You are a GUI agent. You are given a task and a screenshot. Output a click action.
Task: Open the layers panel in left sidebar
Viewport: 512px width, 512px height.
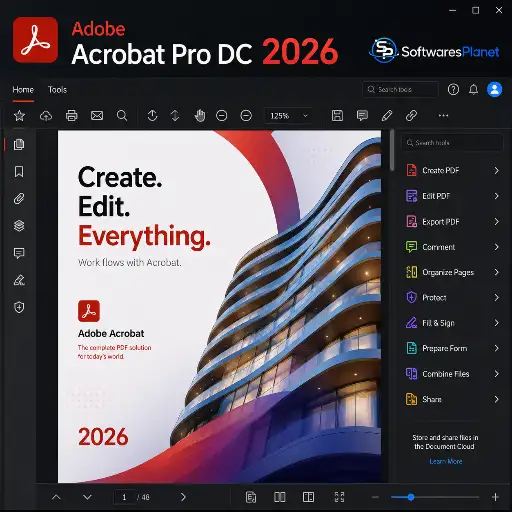point(19,226)
